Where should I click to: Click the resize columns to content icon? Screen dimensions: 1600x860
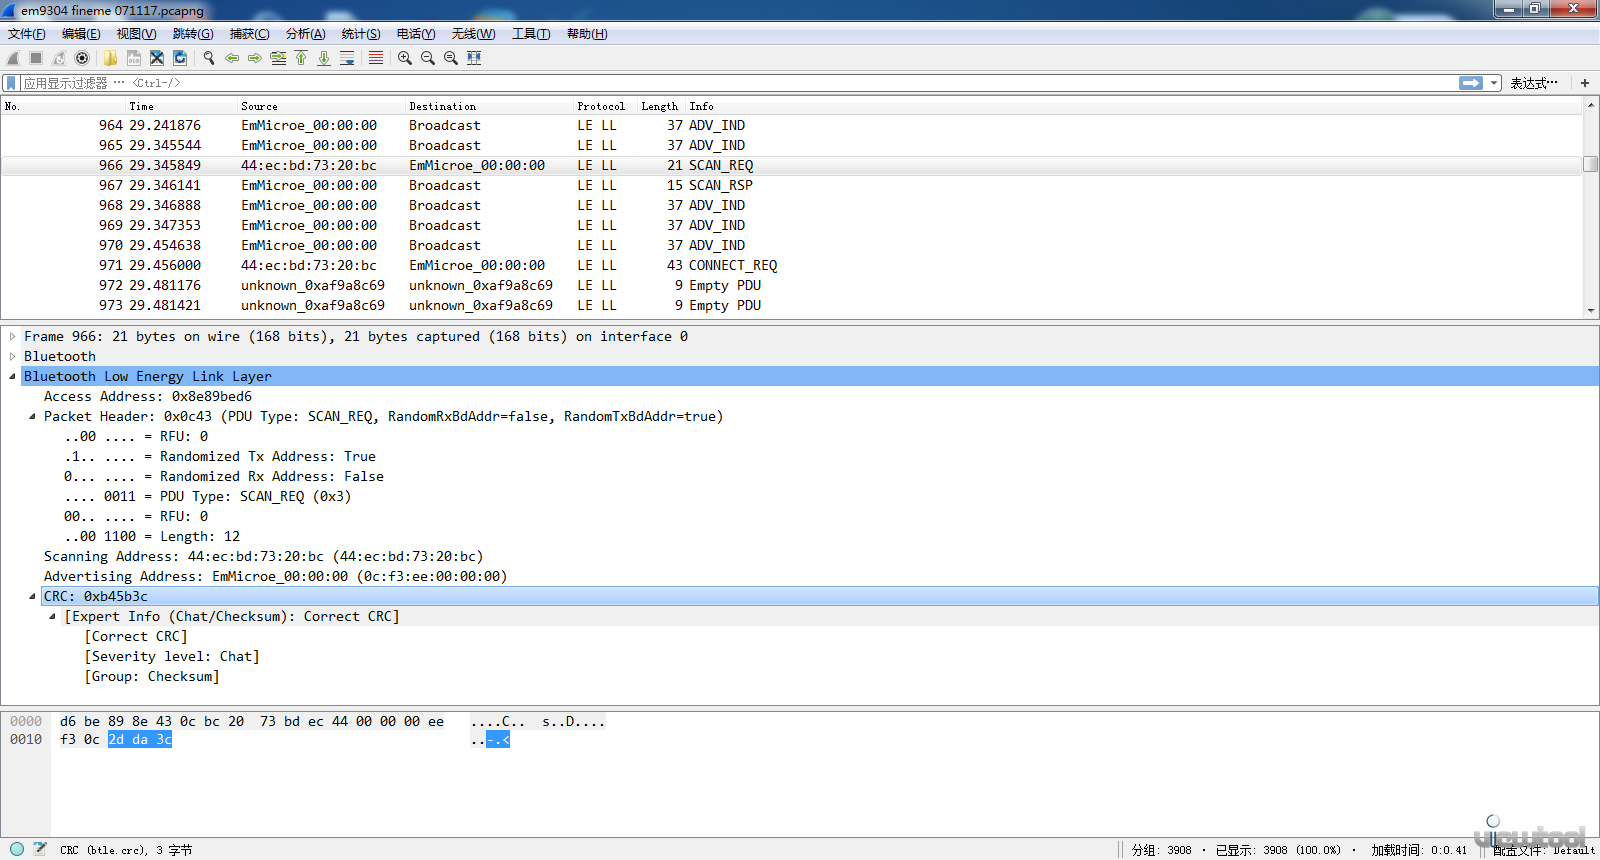pos(474,58)
